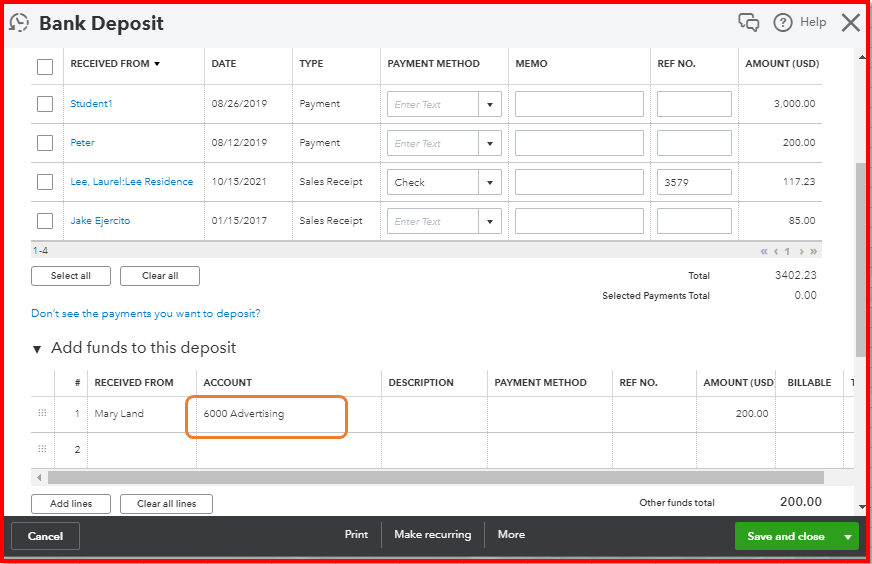Click Save and close button
The height and width of the screenshot is (564, 872).
click(x=786, y=537)
